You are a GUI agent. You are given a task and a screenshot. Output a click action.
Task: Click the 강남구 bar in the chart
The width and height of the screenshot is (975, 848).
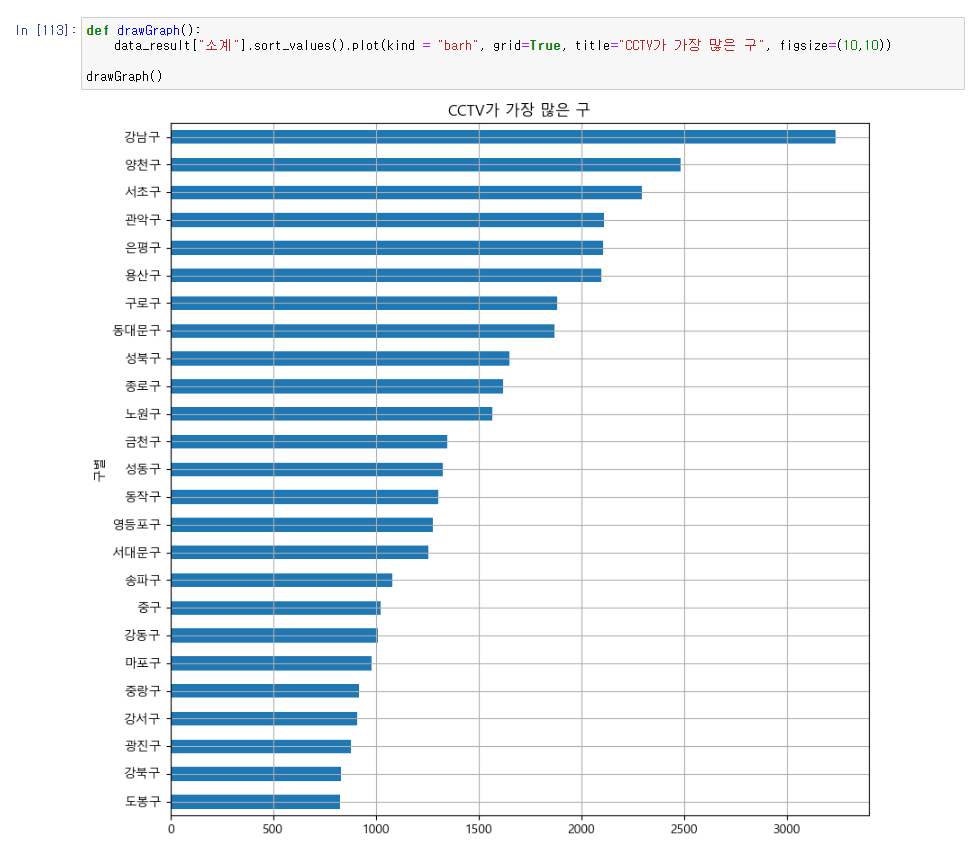pyautogui.click(x=503, y=137)
